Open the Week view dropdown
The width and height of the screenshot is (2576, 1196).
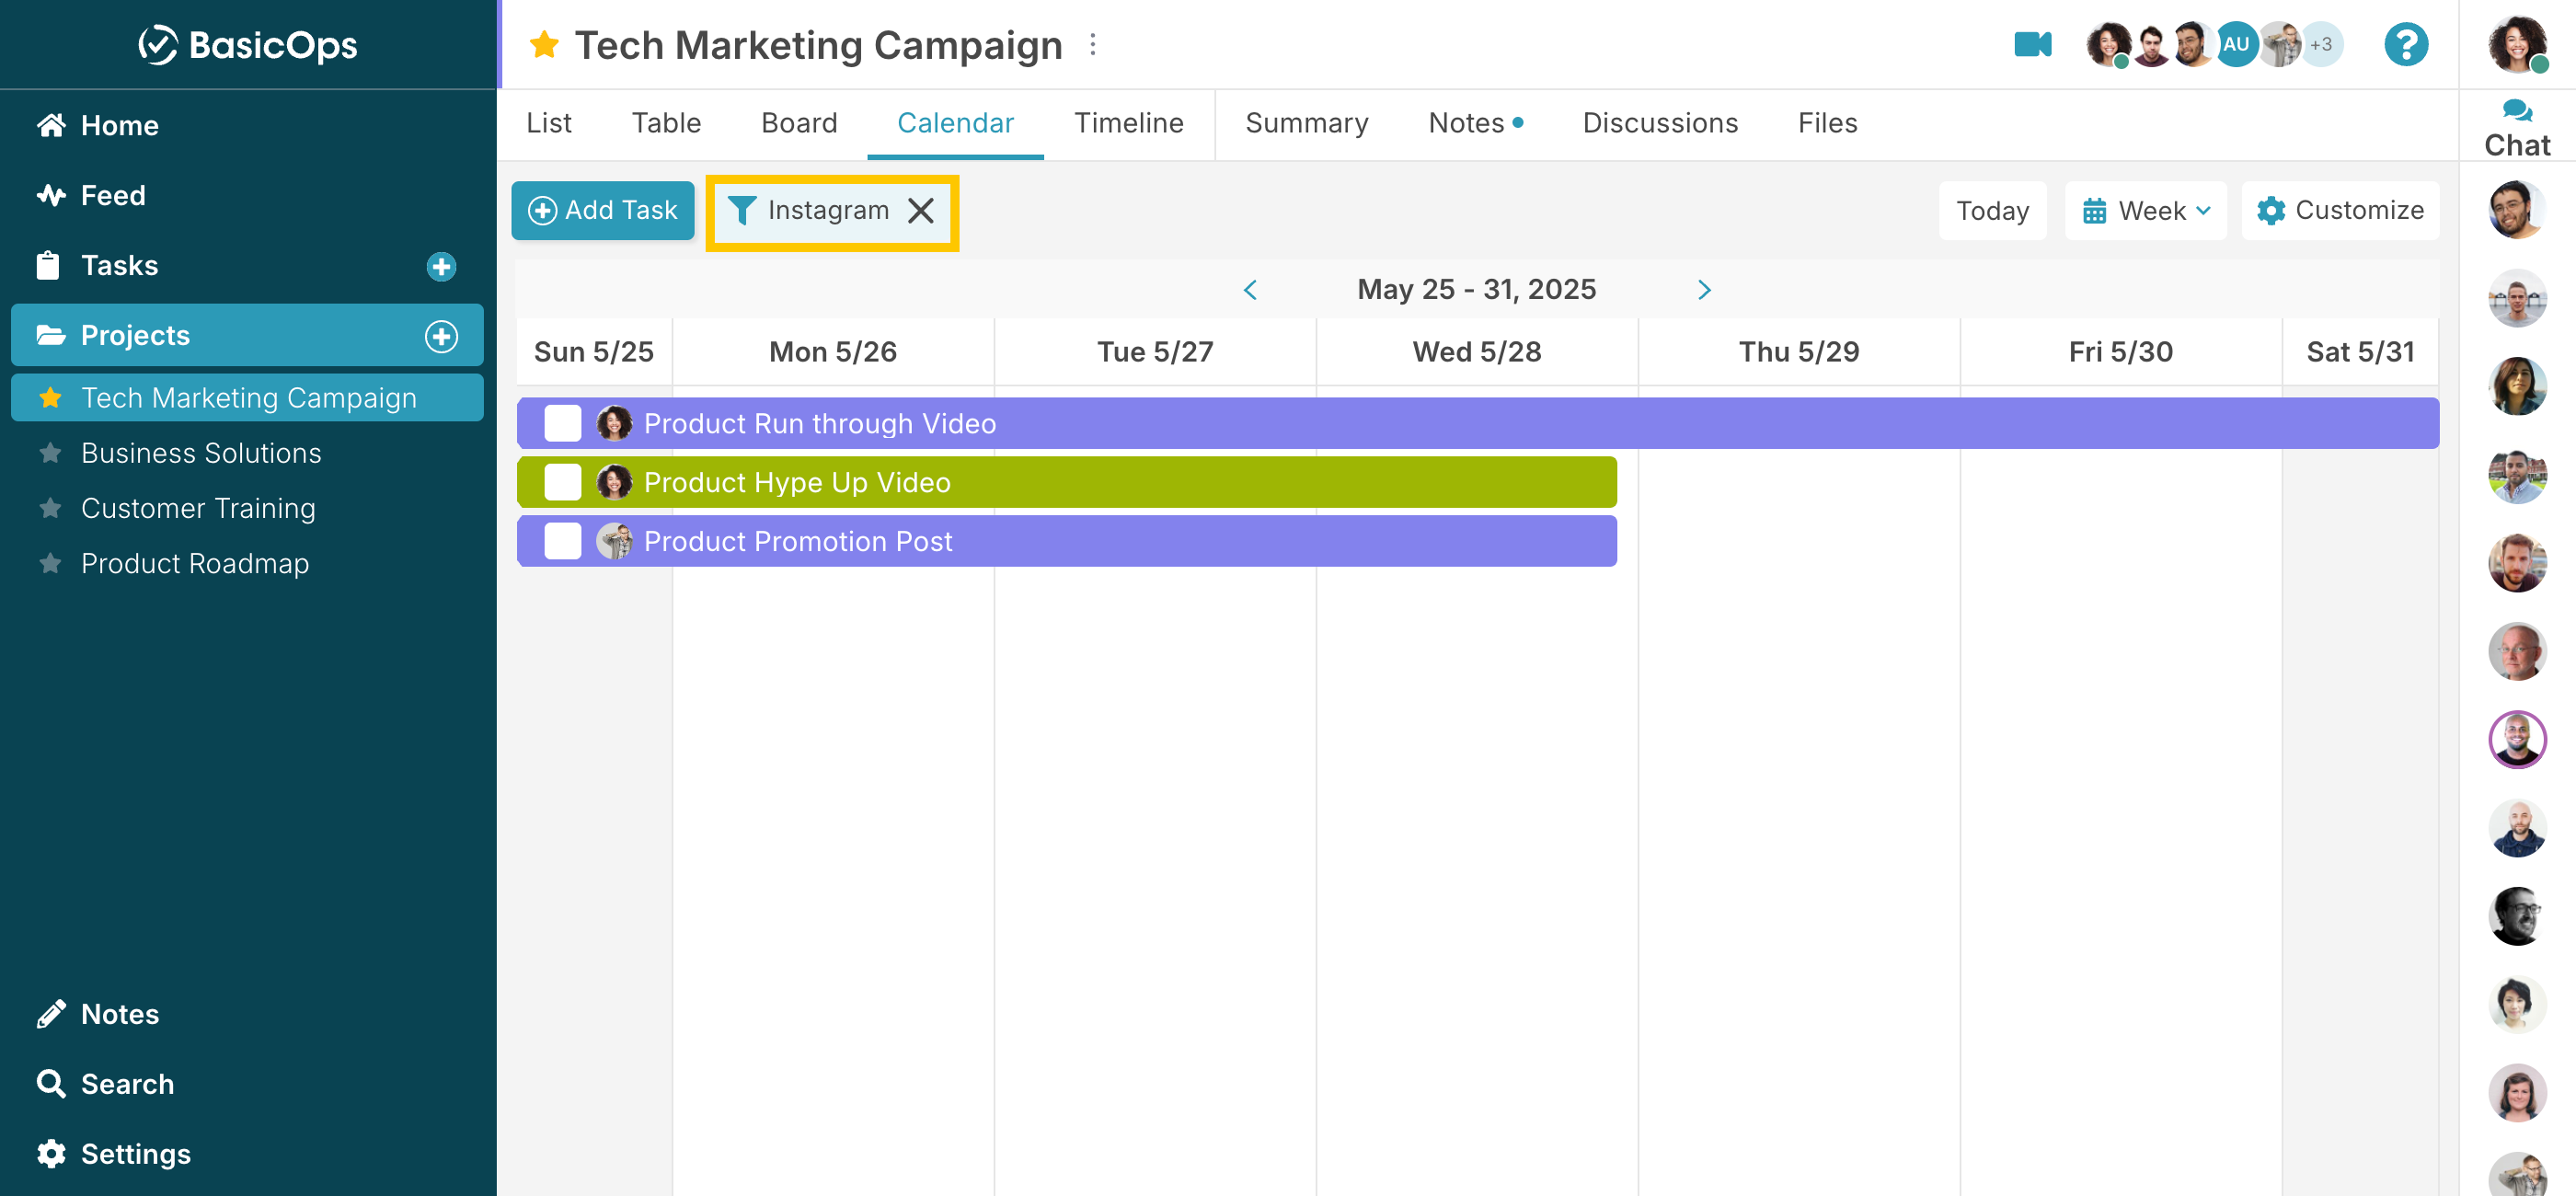[x=2145, y=210]
